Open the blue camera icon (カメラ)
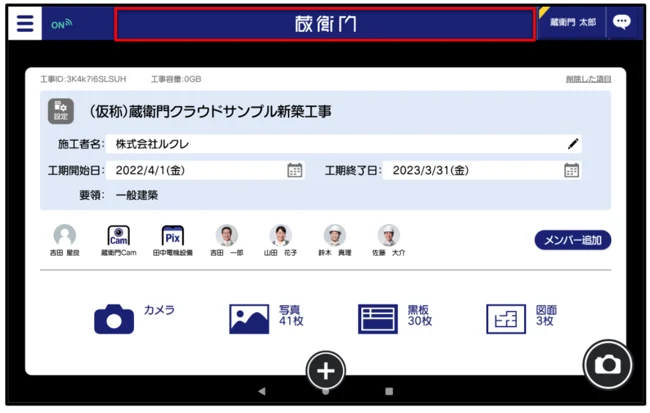 [114, 319]
